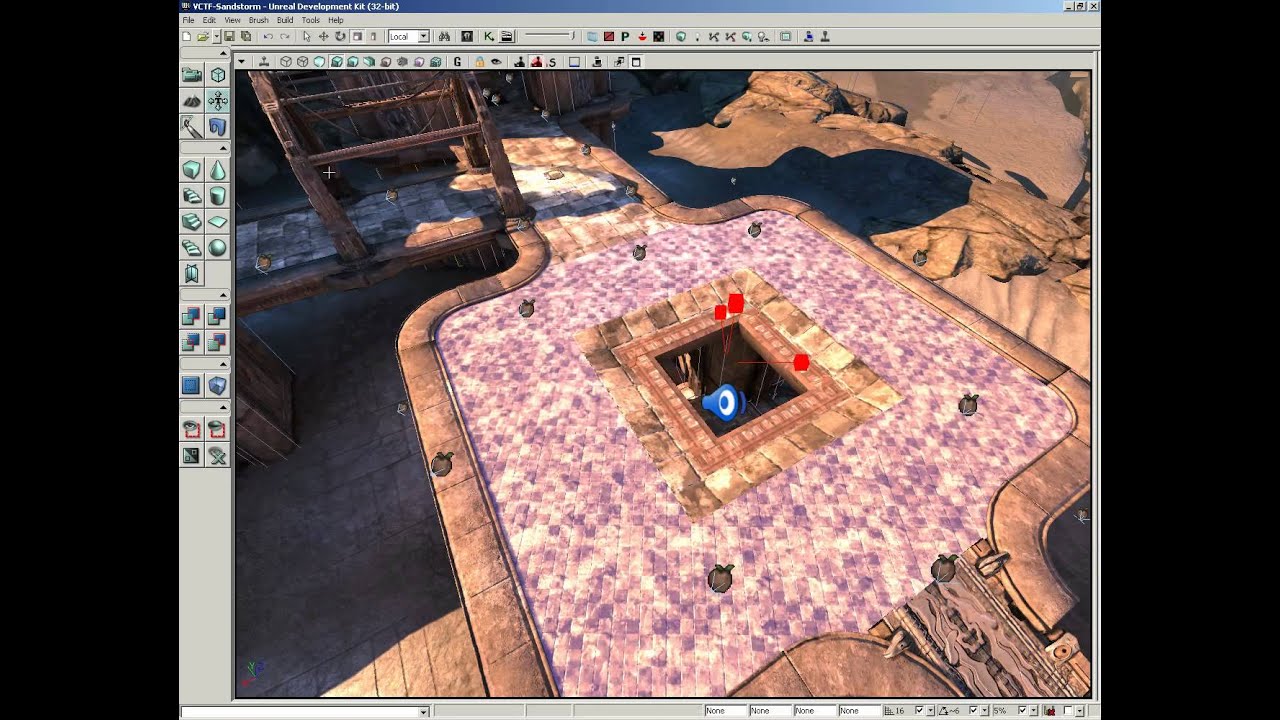1280x720 pixels.
Task: Create a Volumetric brush
Action: tap(192, 274)
